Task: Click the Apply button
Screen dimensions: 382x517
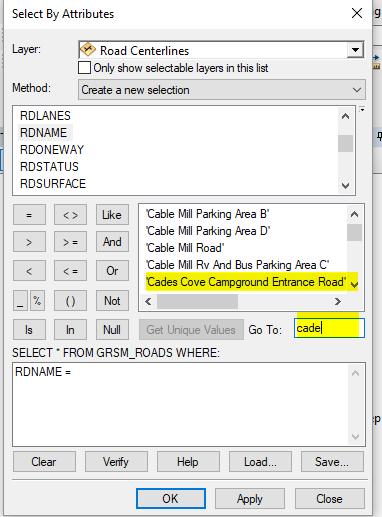Action: pyautogui.click(x=250, y=499)
